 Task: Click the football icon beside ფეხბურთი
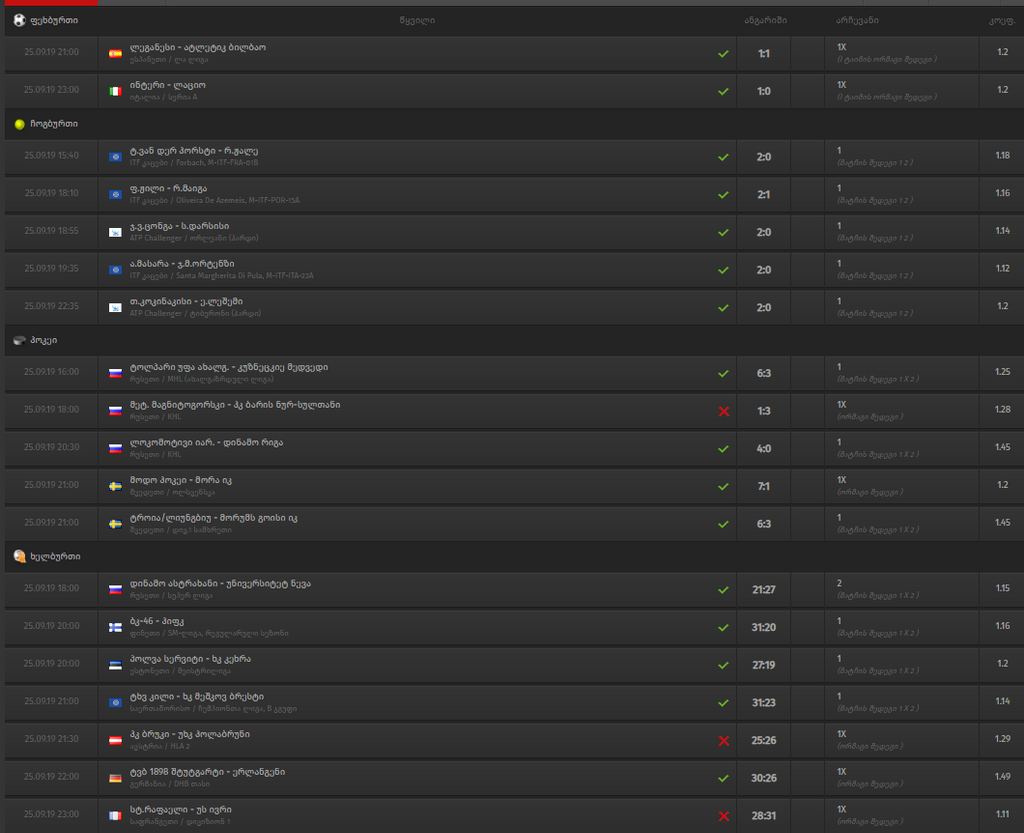(x=20, y=20)
